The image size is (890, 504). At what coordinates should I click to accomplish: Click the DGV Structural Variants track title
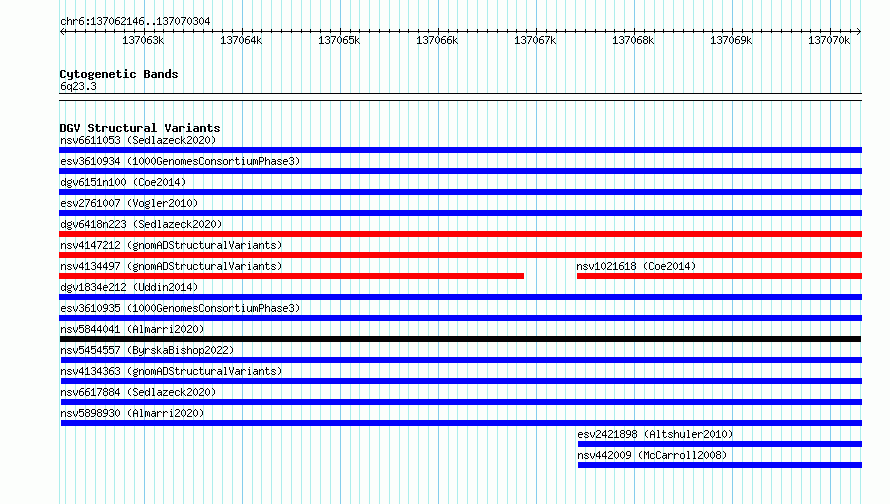click(140, 128)
